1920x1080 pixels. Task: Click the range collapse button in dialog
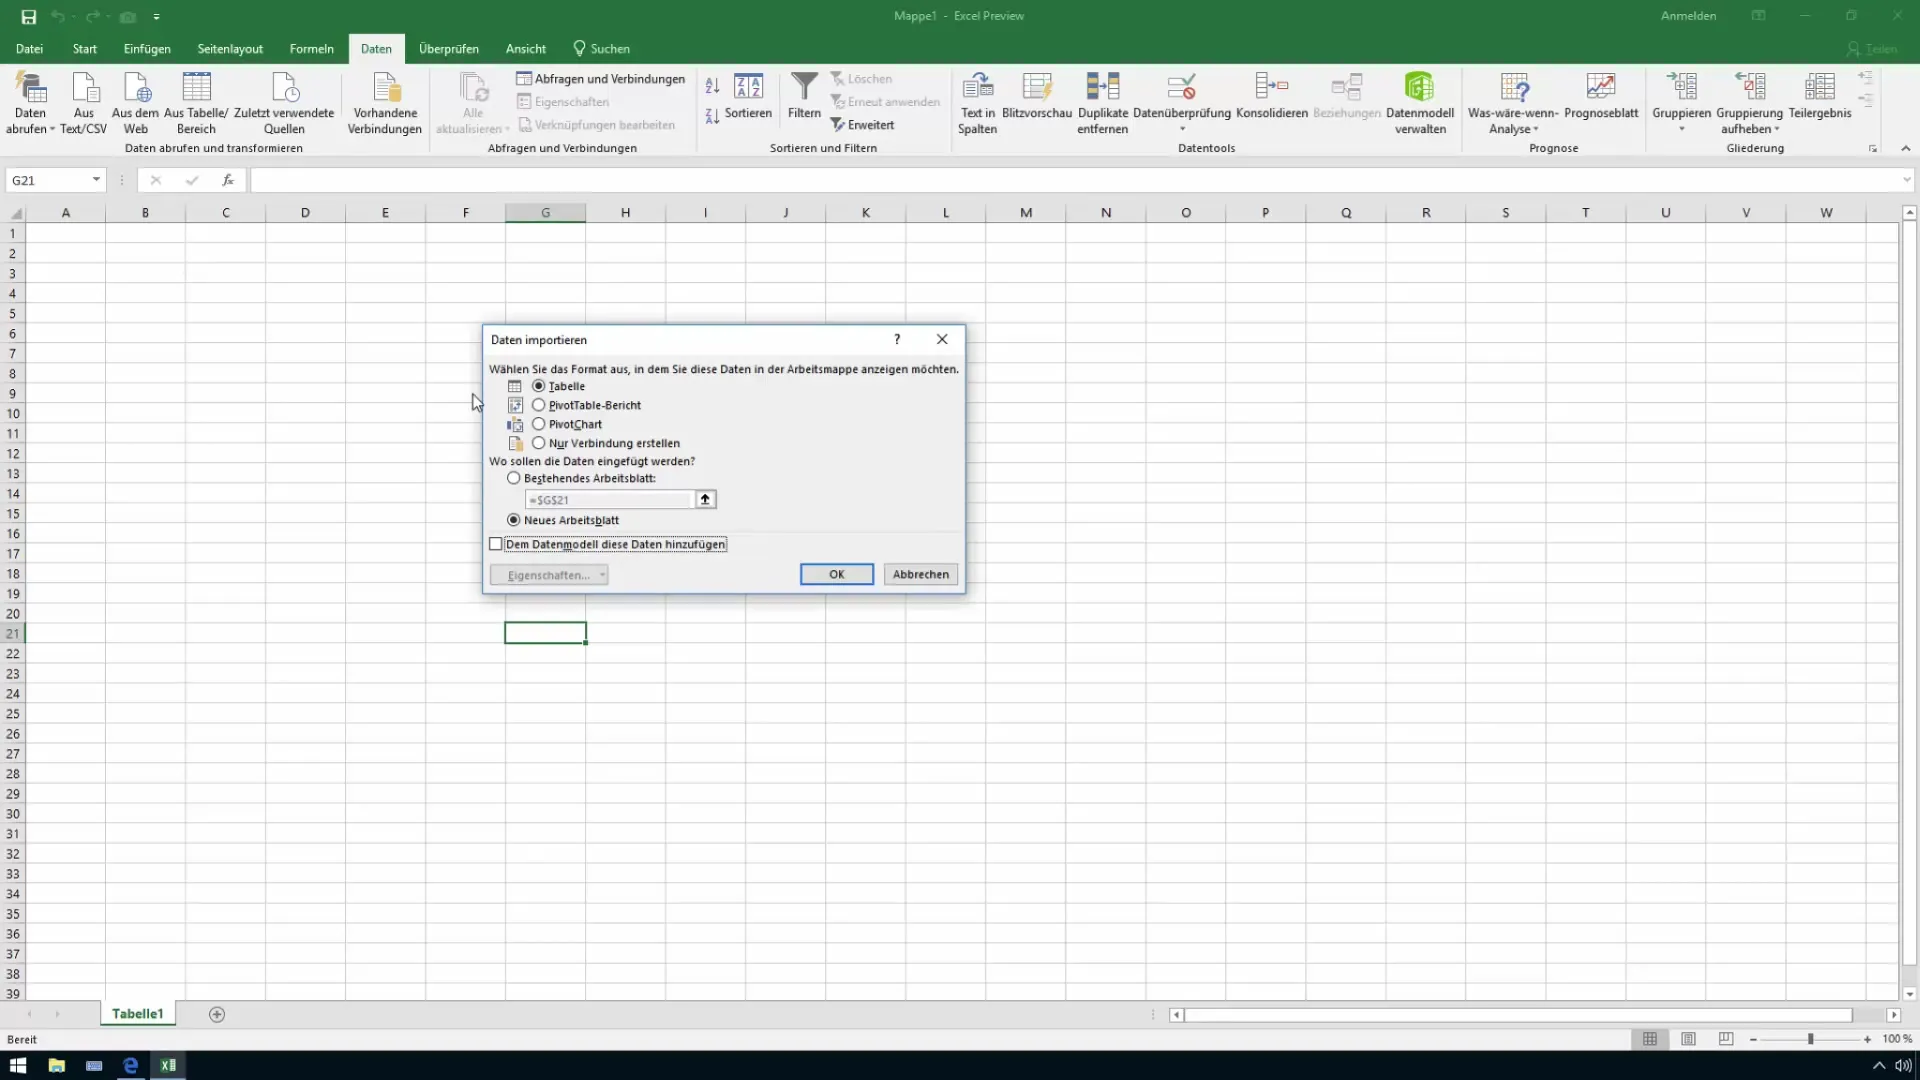click(705, 499)
